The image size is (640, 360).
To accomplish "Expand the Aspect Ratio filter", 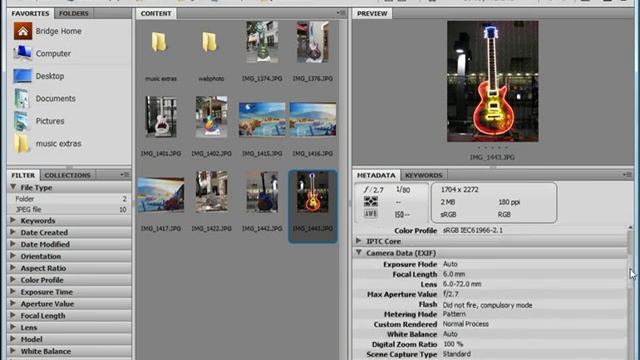I will tap(13, 268).
